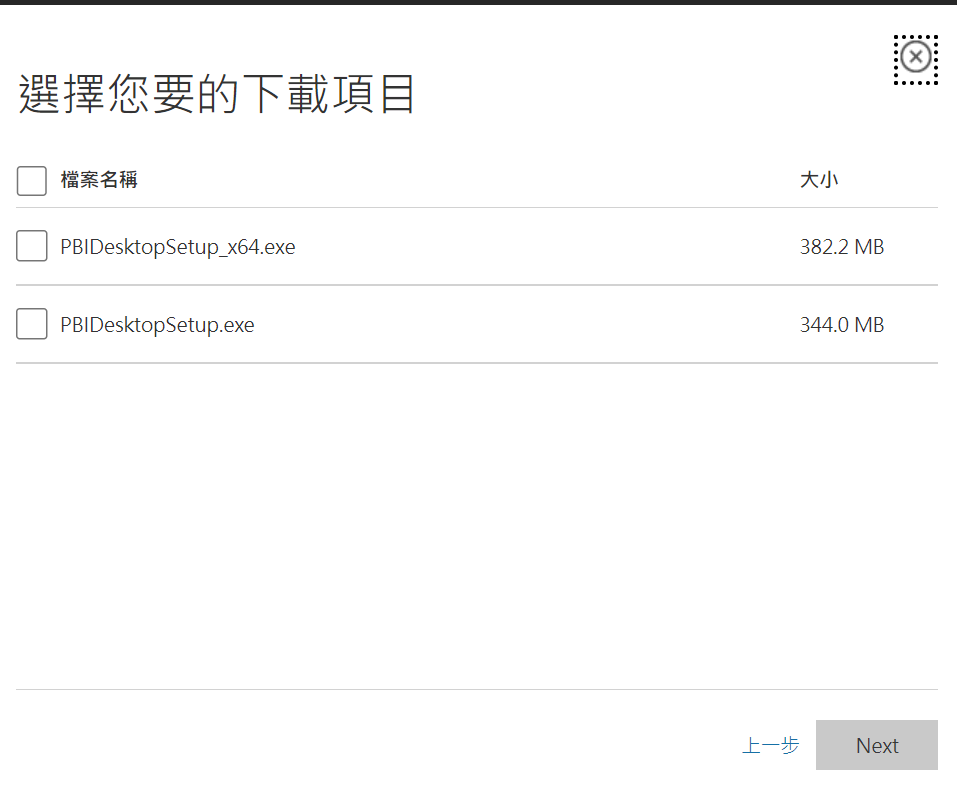957x800 pixels.
Task: Check the PBIDesktopSetup.exe checkbox
Action: (32, 323)
